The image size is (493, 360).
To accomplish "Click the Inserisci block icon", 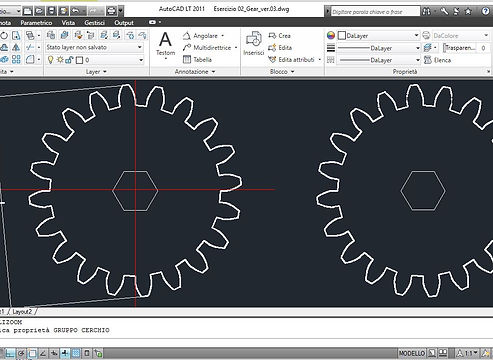I will tap(254, 43).
